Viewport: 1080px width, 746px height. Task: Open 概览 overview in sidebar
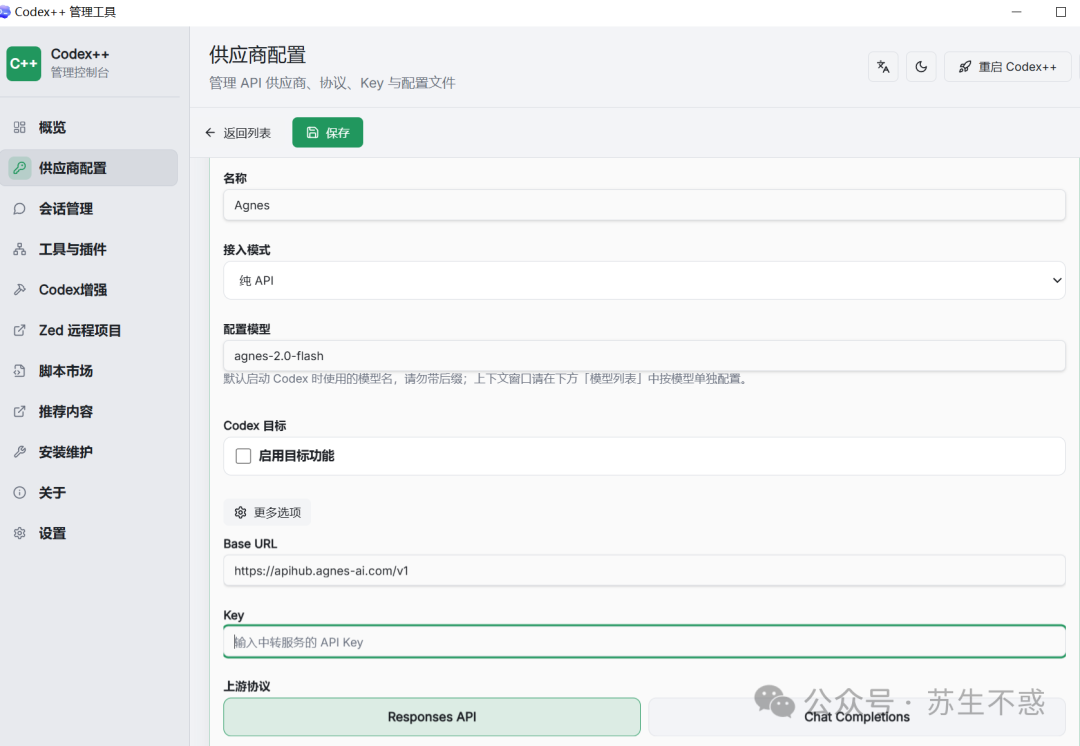pyautogui.click(x=89, y=127)
